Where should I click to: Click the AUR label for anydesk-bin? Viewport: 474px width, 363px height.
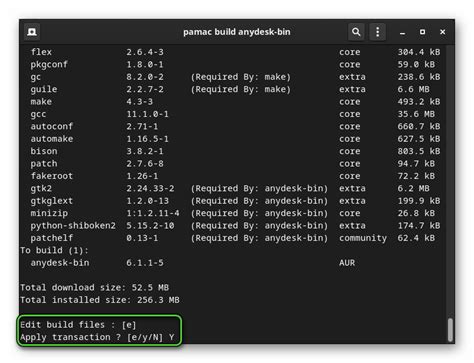tap(347, 263)
